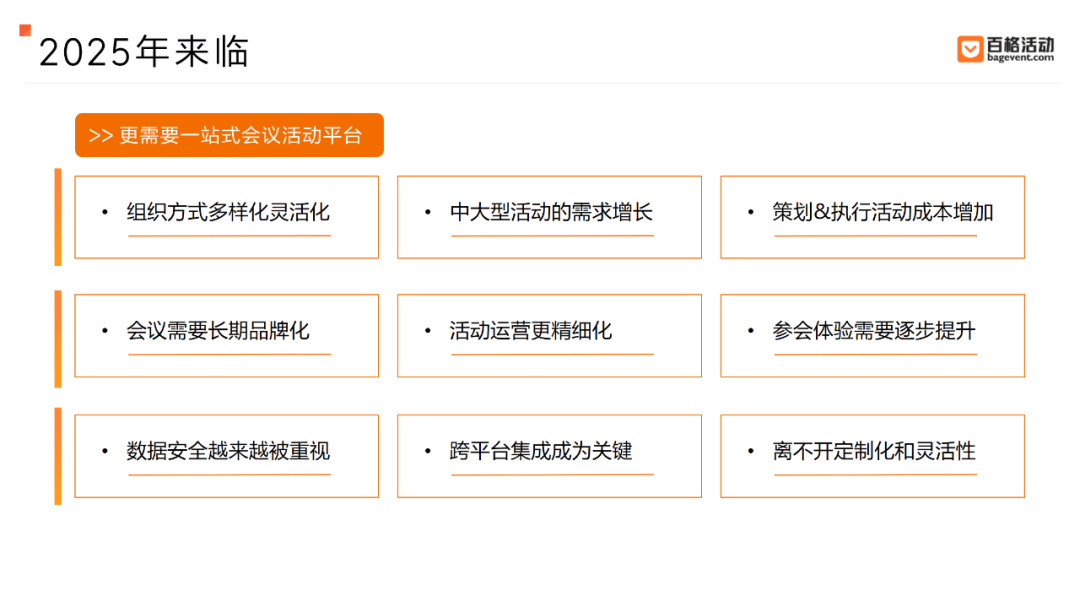The image size is (1080, 591).
Task: Select the 组织方式多样化灵活化 box
Action: (x=227, y=217)
